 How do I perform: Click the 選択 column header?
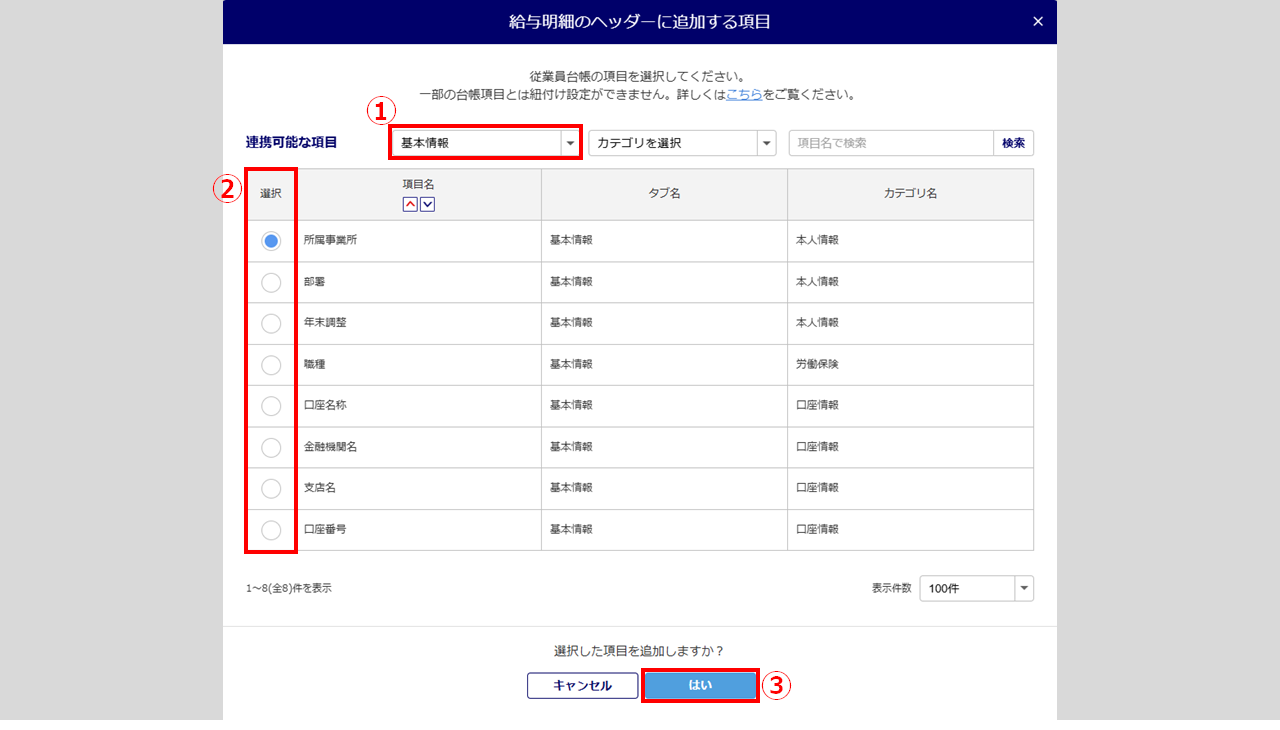click(271, 194)
